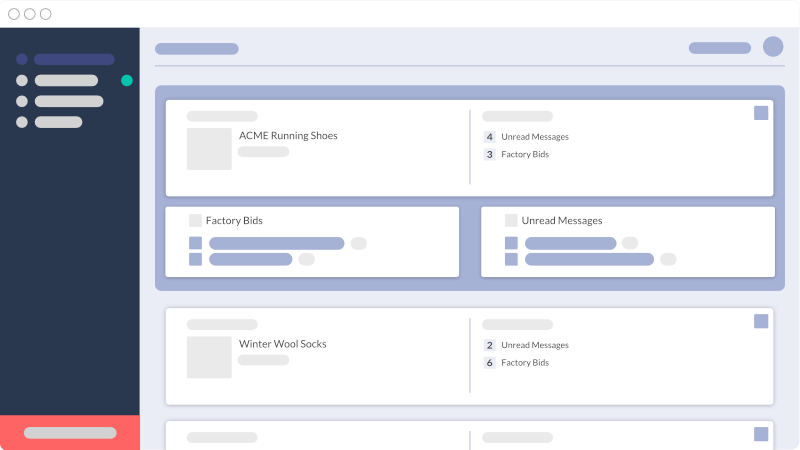800x450 pixels.
Task: Open the round user avatar in header
Action: [773, 47]
